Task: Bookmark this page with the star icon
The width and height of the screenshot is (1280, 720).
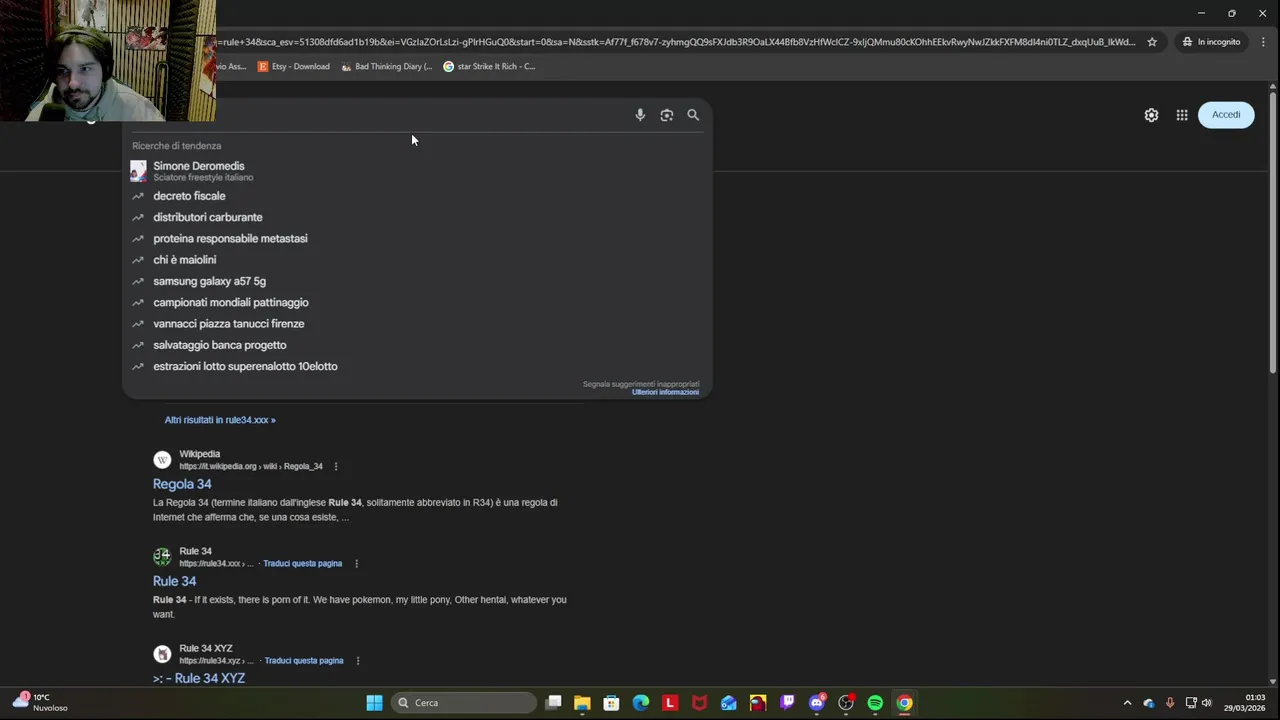Action: tap(1152, 42)
